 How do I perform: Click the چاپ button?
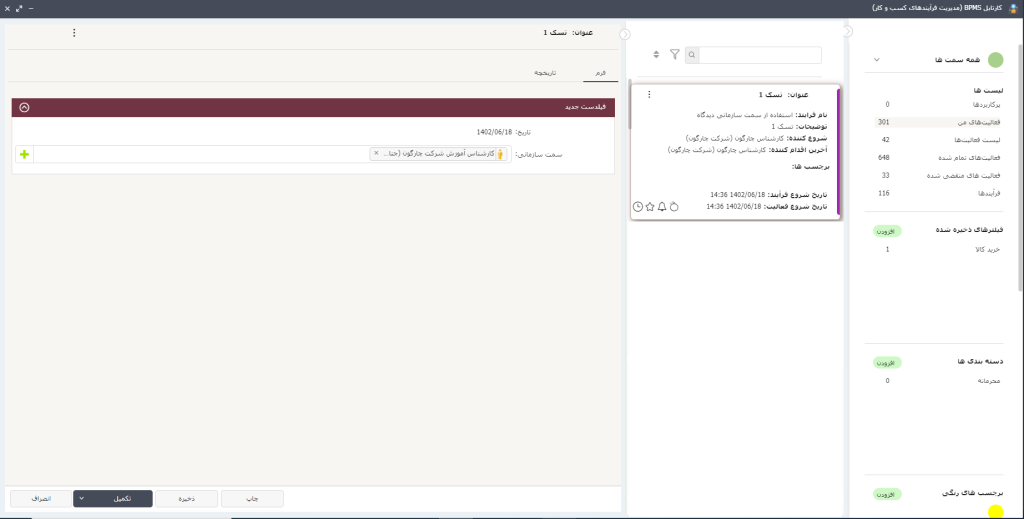click(x=252, y=497)
